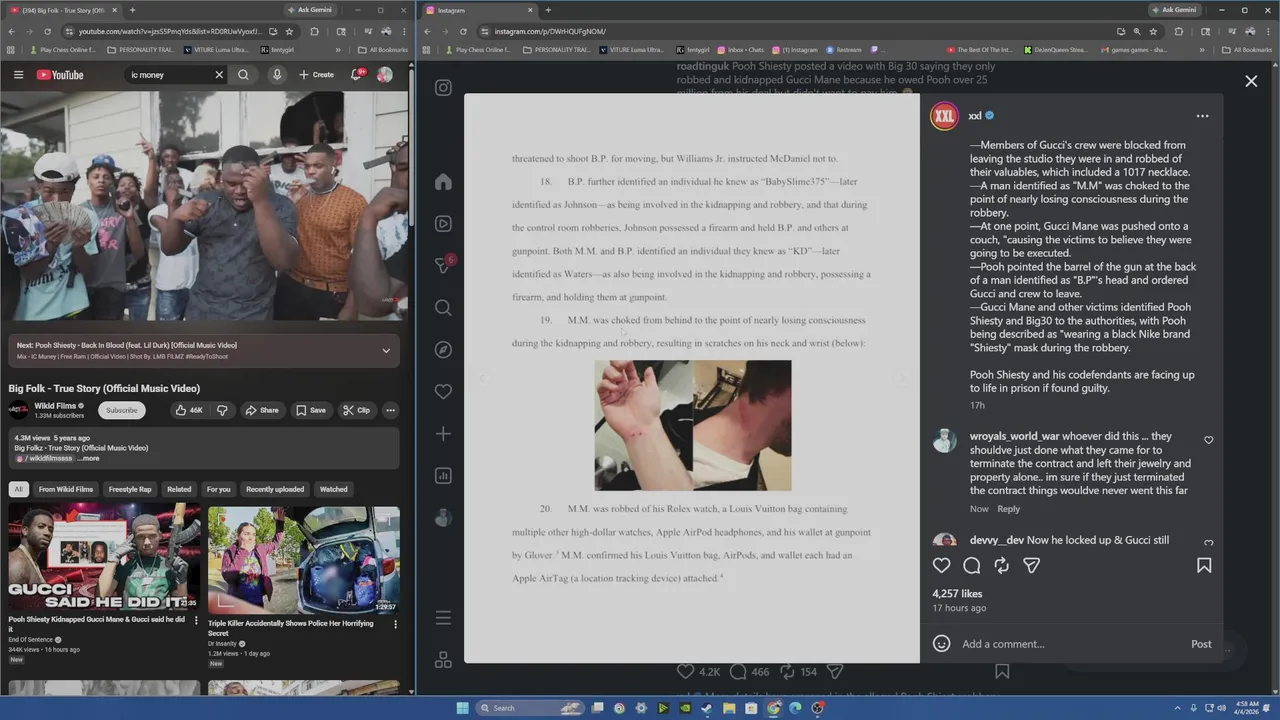This screenshot has height=720, width=1280.
Task: Open YouTube notifications bell
Action: point(357,75)
